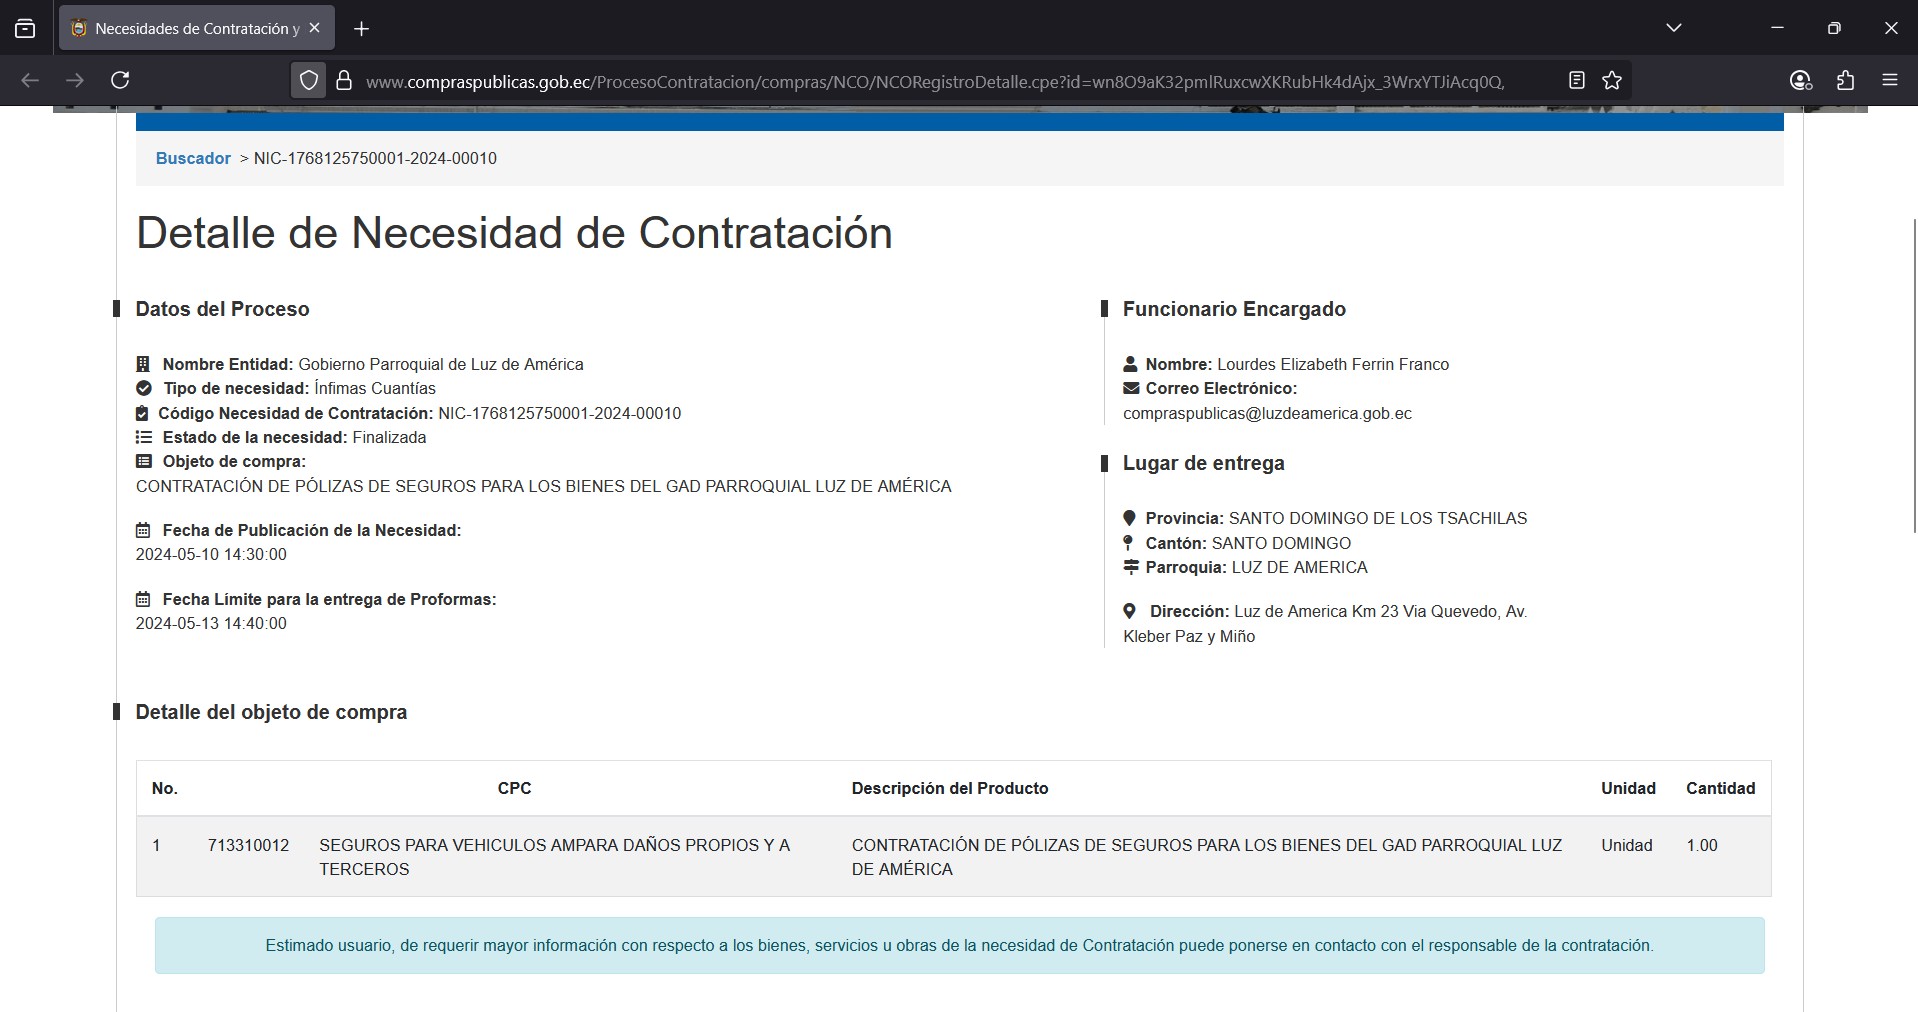Toggle reader view
1918x1012 pixels.
1577,80
